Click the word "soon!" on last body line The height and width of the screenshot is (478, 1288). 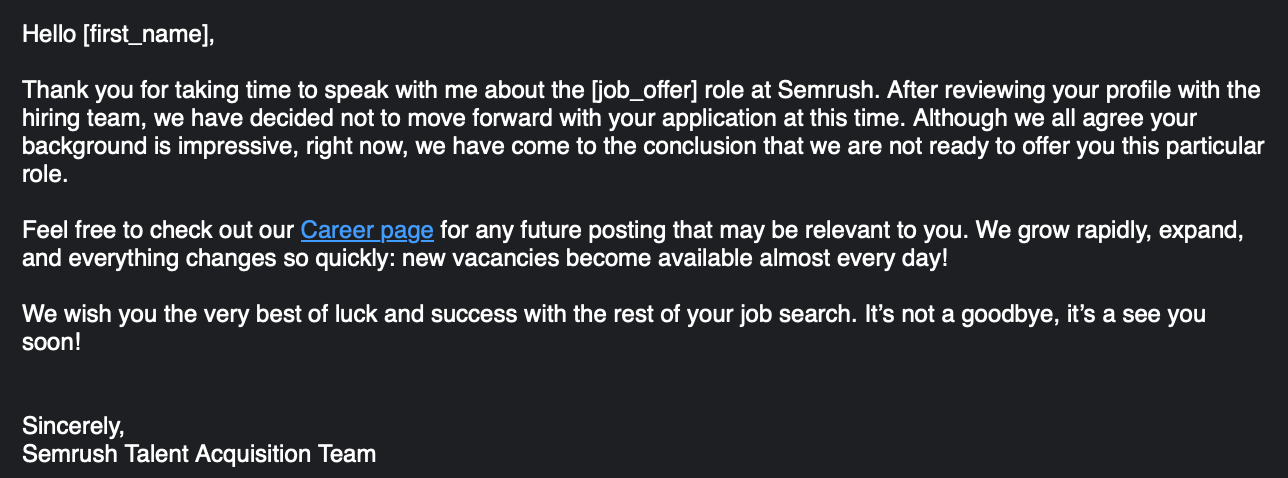click(51, 342)
